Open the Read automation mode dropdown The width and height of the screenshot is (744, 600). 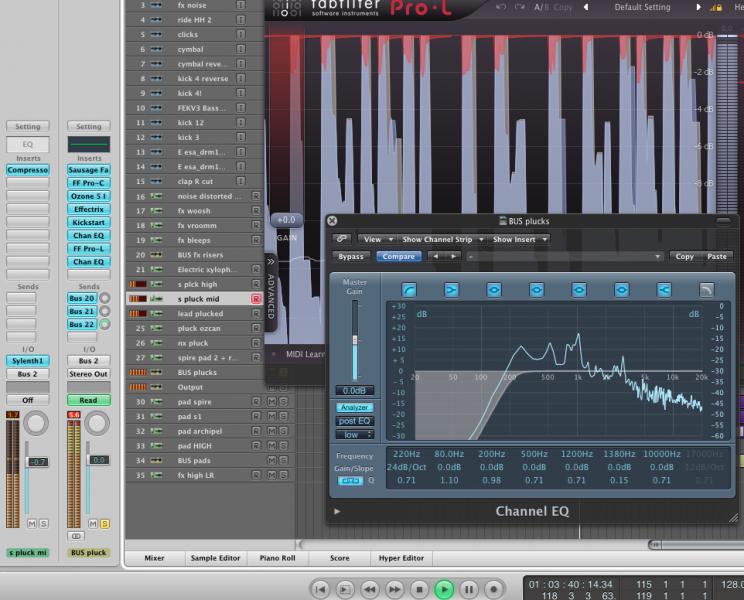[89, 400]
